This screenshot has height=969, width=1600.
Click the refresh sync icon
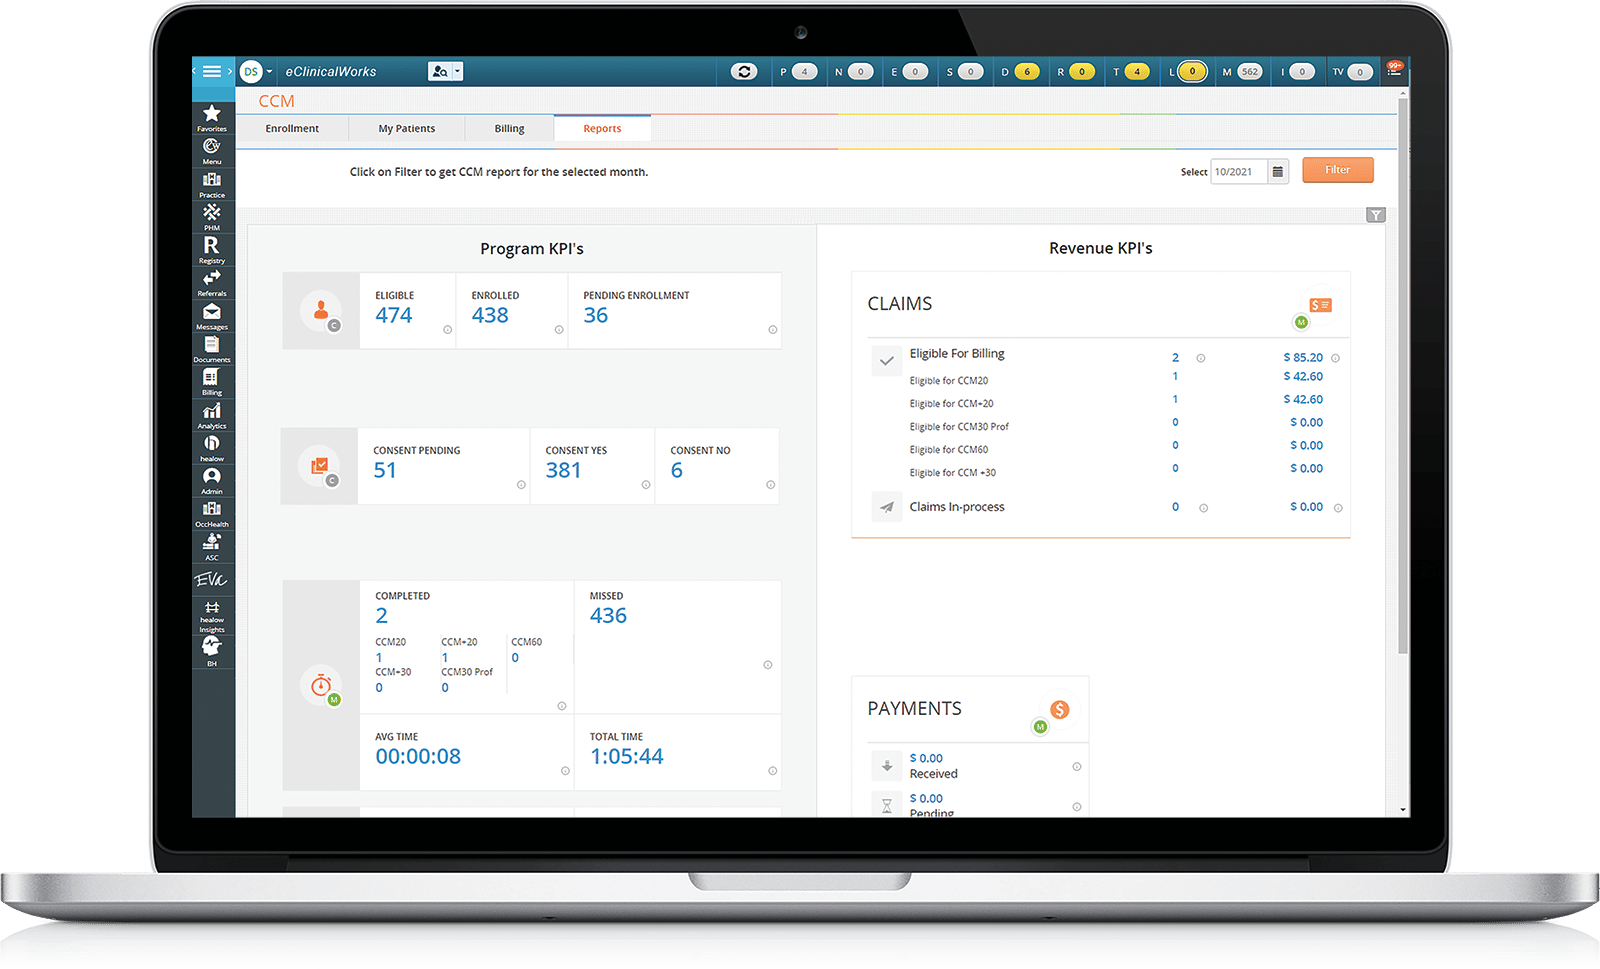tap(744, 71)
